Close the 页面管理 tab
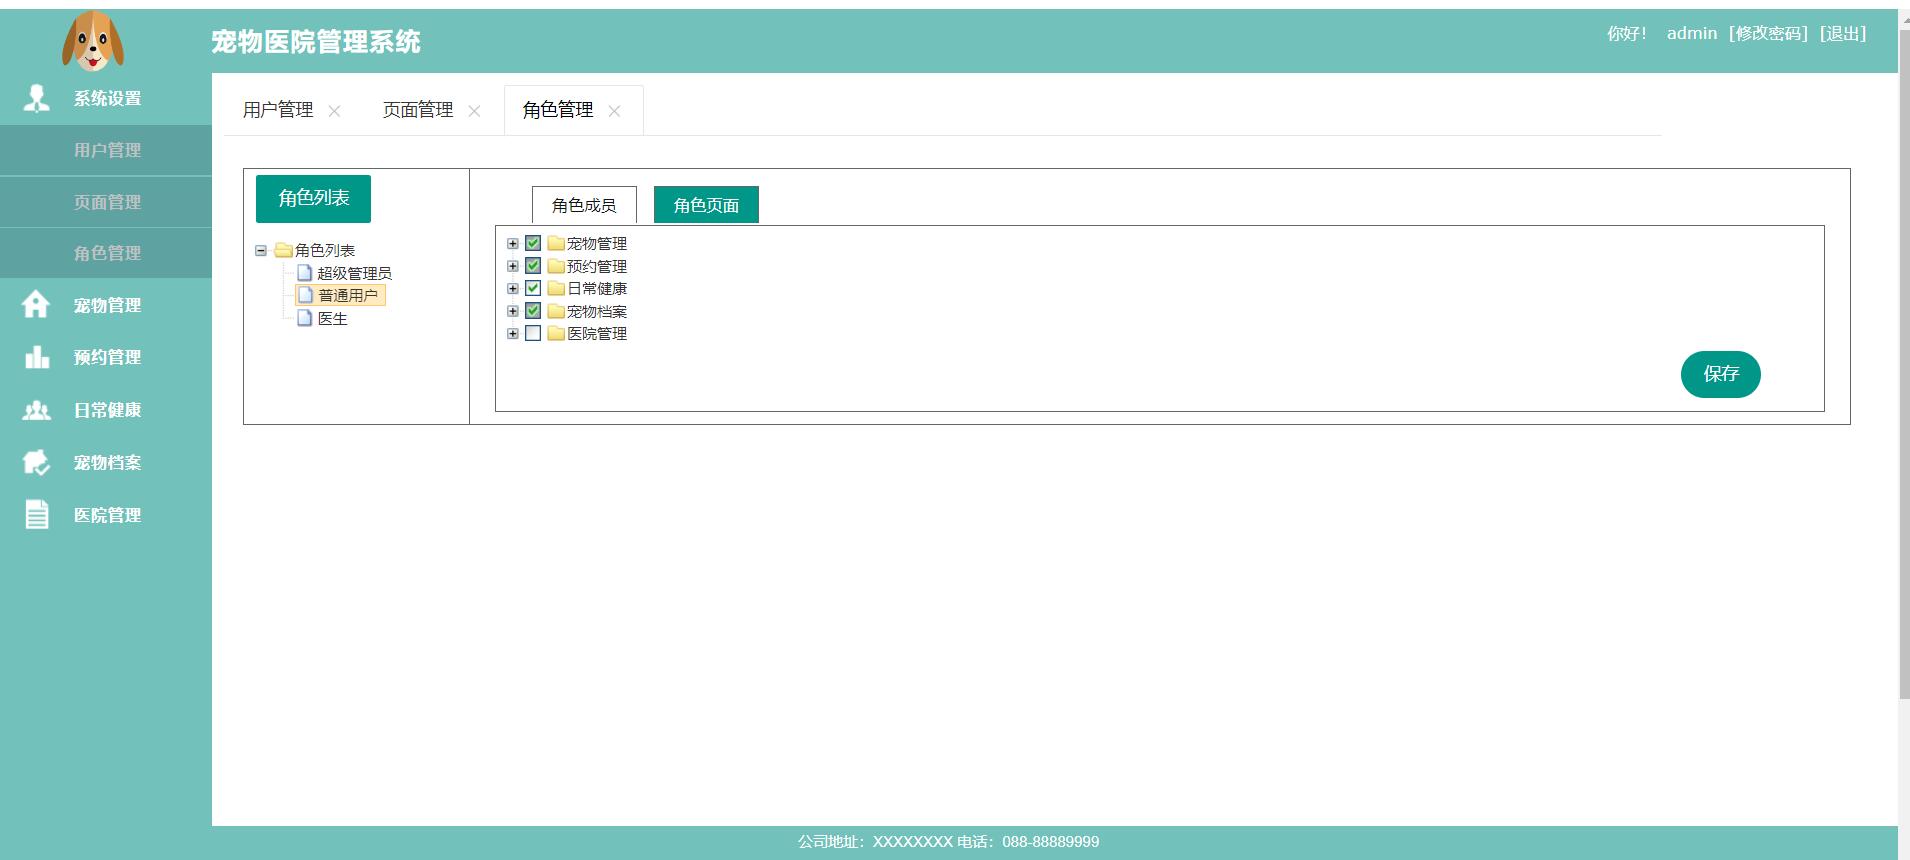The height and width of the screenshot is (860, 1910). pyautogui.click(x=474, y=111)
